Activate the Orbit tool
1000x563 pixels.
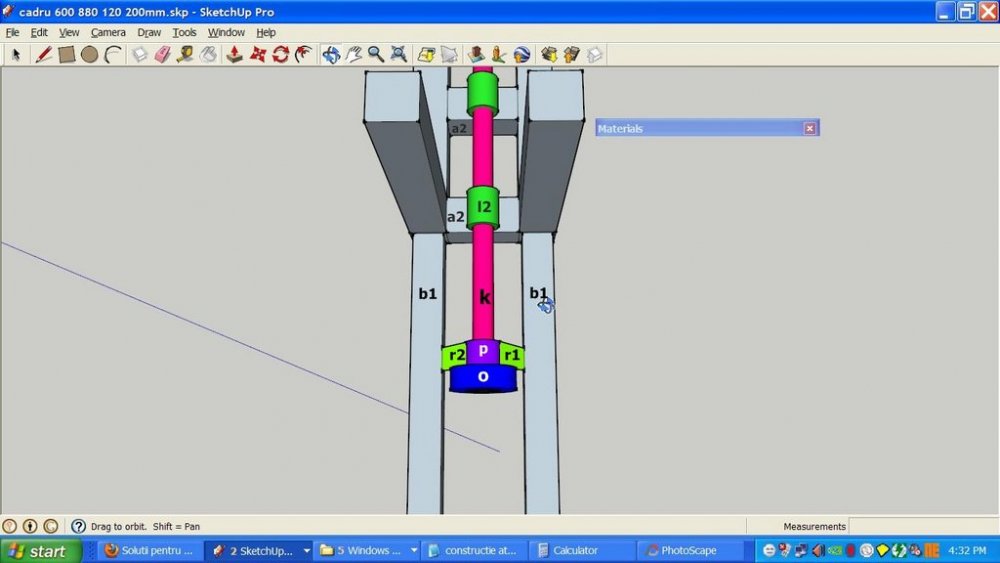click(330, 55)
